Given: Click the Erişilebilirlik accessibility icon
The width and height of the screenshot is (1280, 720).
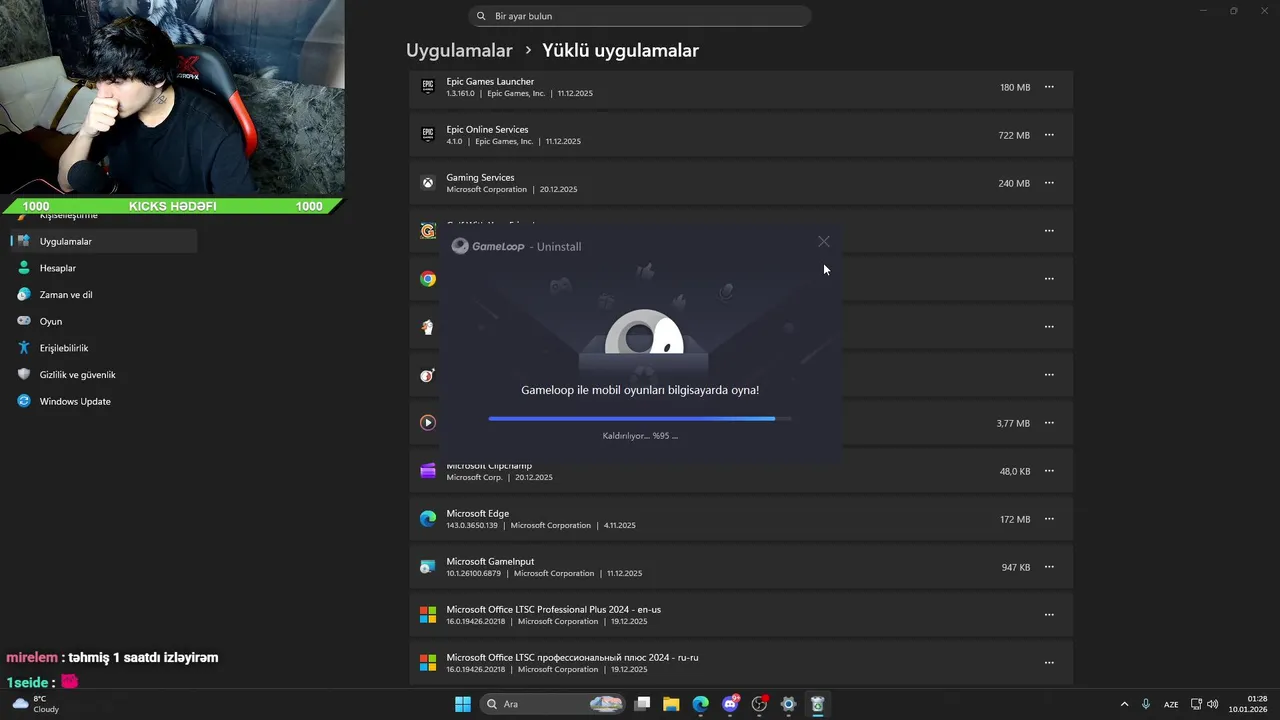Looking at the screenshot, I should point(24,348).
